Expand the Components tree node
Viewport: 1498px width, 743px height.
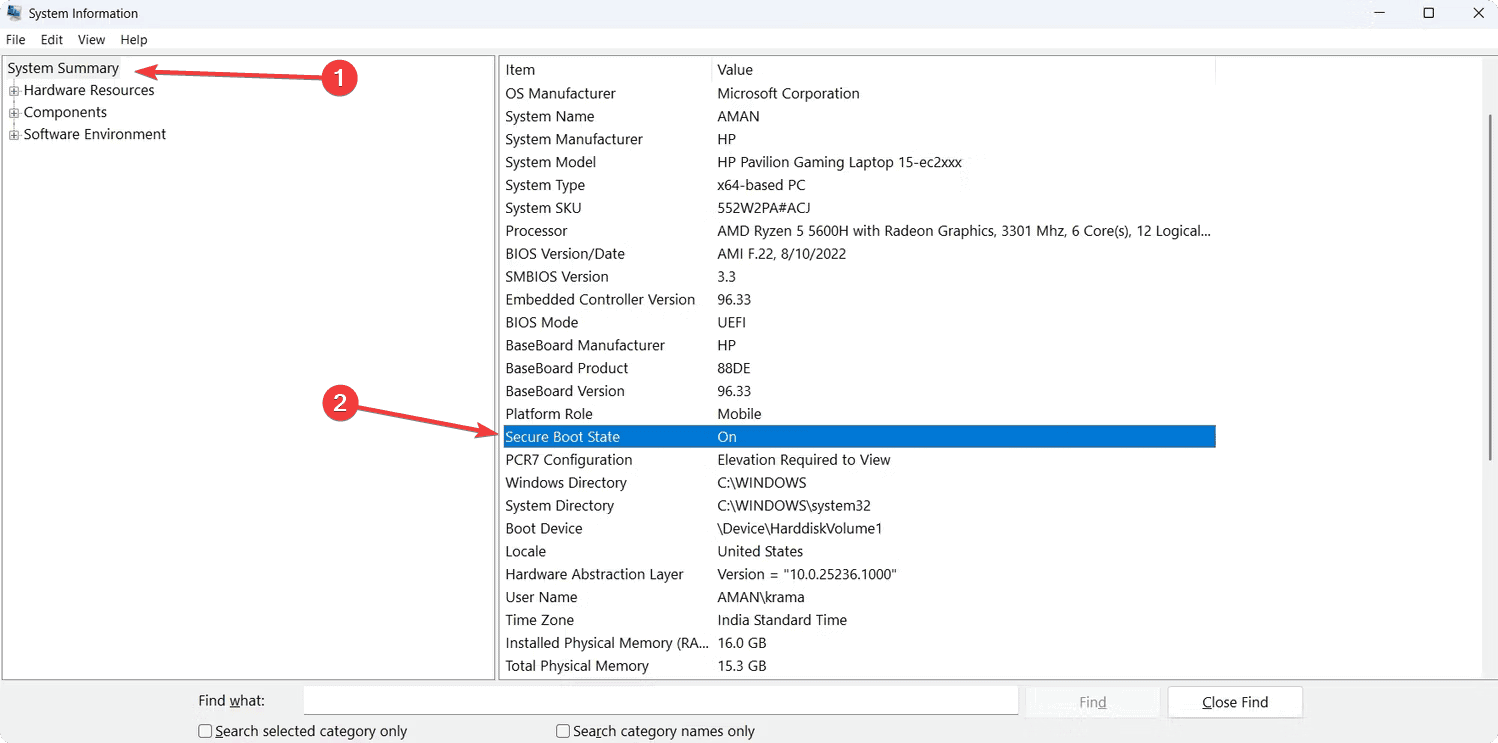[14, 113]
